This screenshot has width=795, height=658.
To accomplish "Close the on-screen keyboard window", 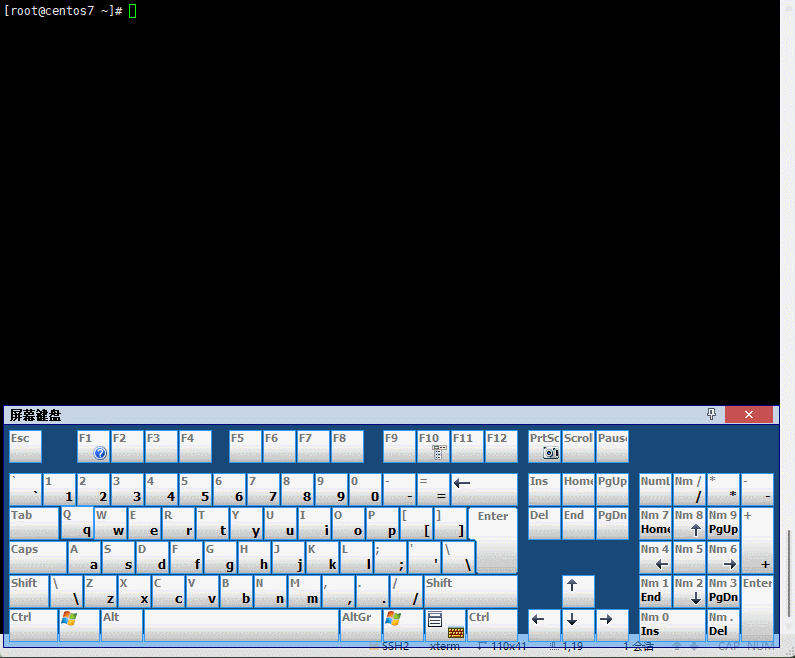I will pyautogui.click(x=749, y=414).
